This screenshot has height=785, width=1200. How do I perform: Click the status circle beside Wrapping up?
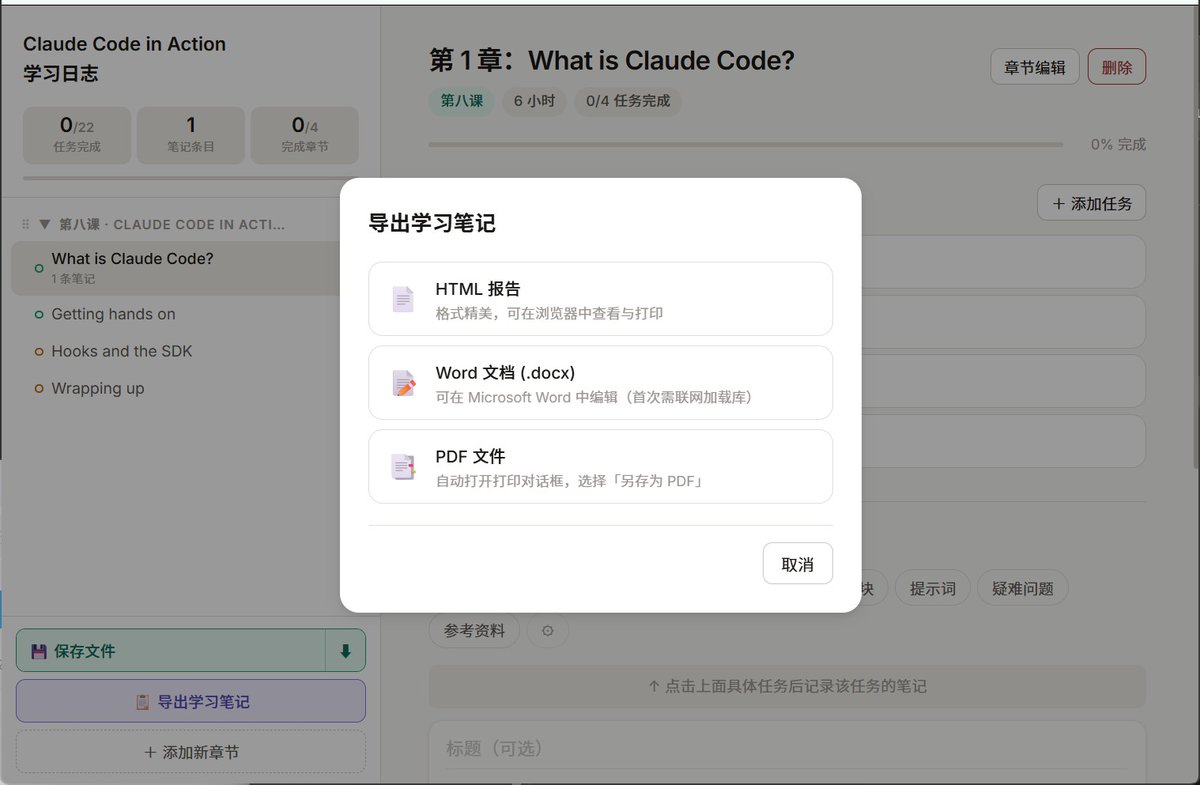point(39,389)
